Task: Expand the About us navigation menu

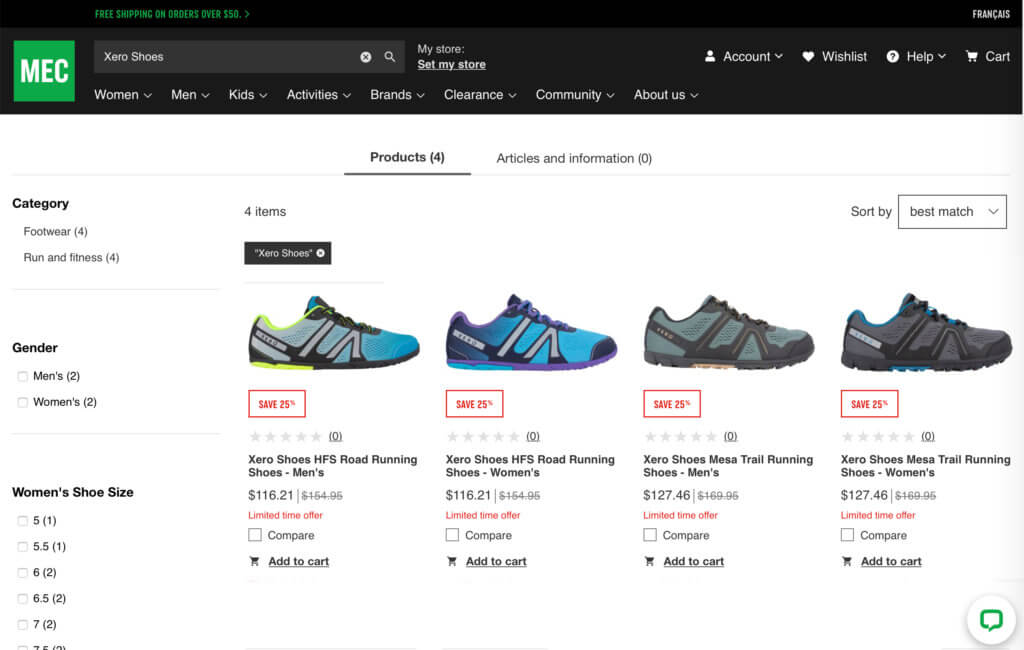Action: click(x=666, y=95)
